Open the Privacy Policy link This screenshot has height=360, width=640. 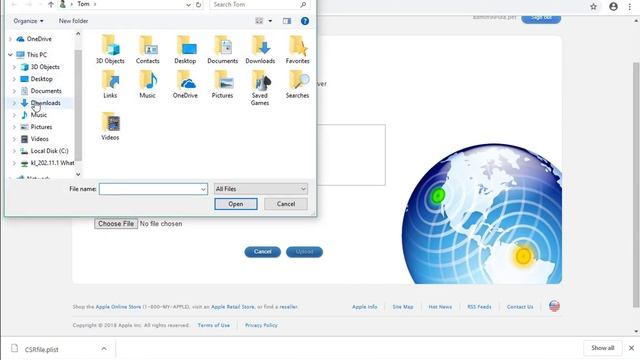point(261,325)
